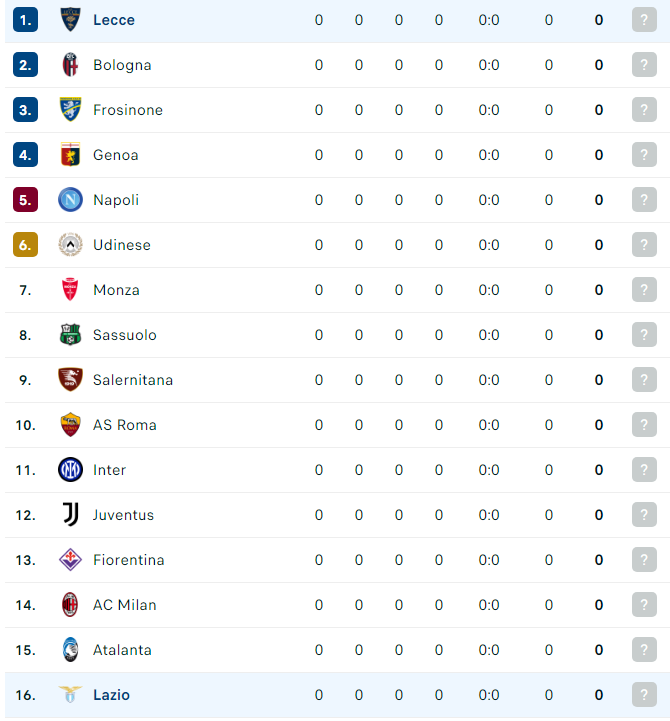
Task: Click the Lazio eagle logo
Action: click(x=70, y=694)
